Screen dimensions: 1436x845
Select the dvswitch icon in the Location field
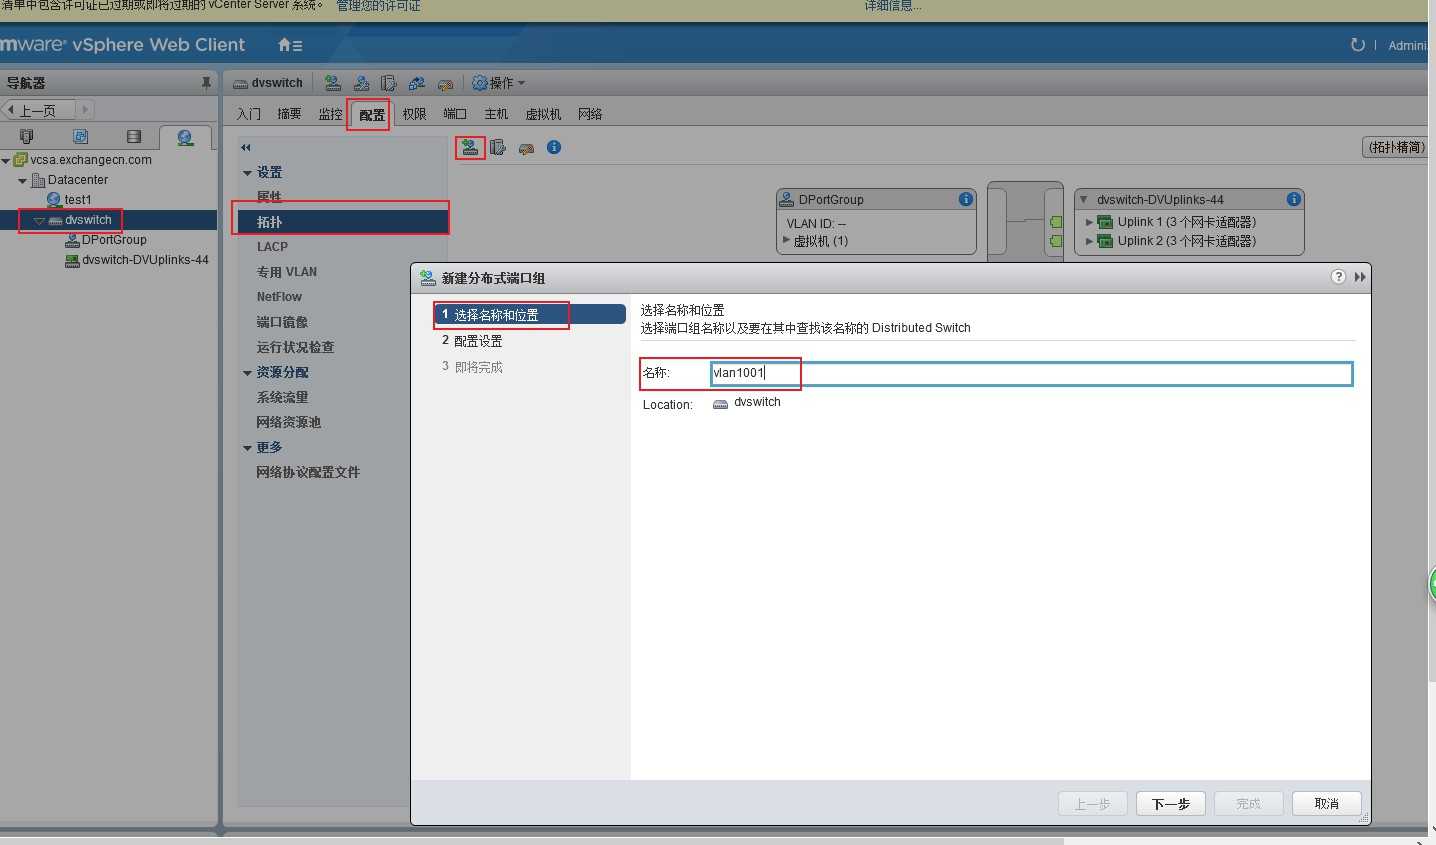[x=720, y=404]
